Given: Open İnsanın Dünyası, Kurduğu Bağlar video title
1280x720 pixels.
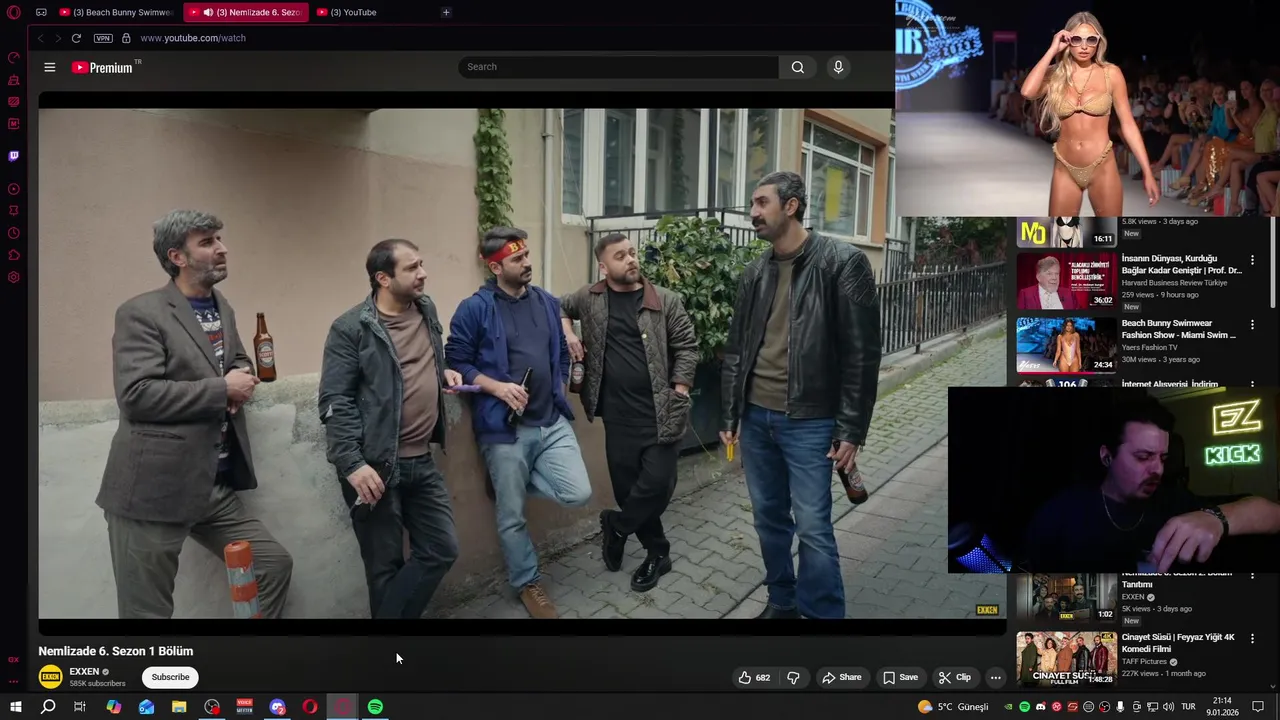Looking at the screenshot, I should [1181, 264].
